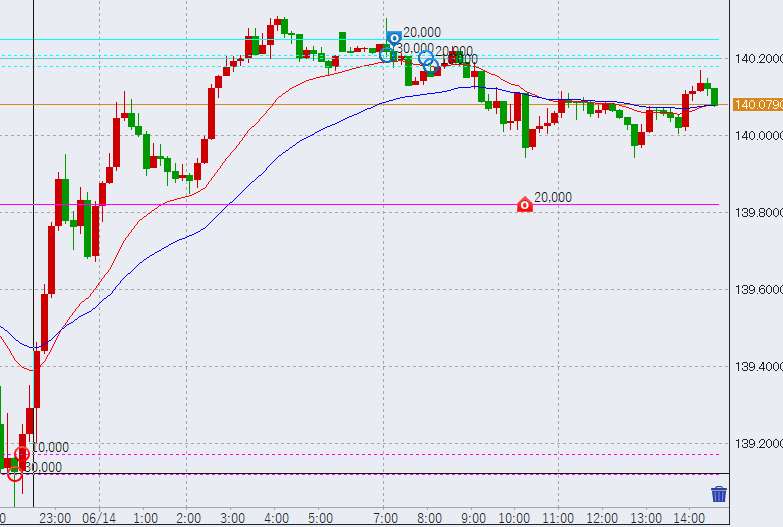Click the 20,000 text beside the red marker
This screenshot has height=527, width=783.
point(553,197)
